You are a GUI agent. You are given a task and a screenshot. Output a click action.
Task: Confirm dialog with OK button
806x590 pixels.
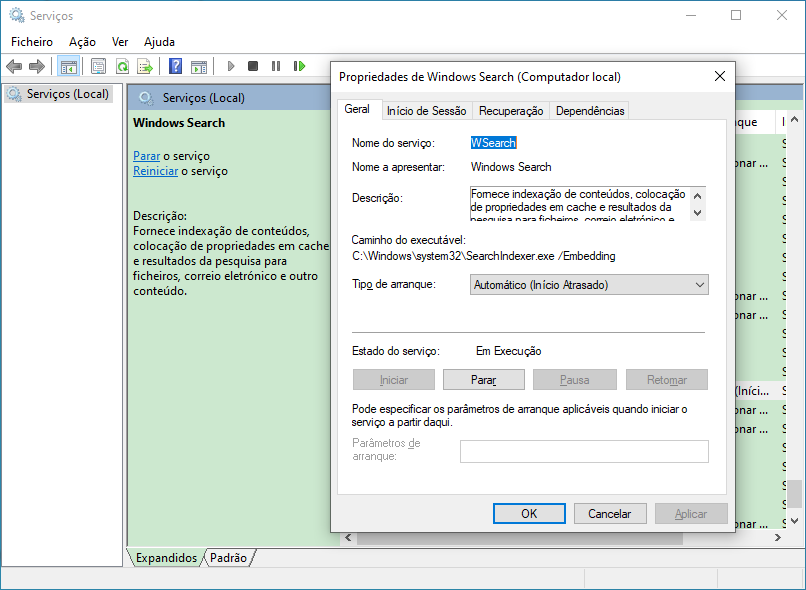pos(529,513)
